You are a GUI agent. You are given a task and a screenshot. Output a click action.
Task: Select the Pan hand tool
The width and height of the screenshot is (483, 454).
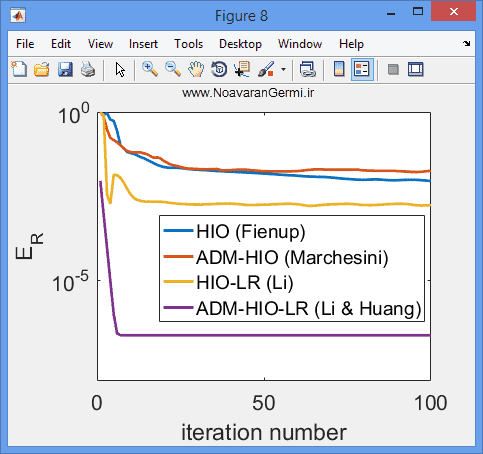(196, 69)
